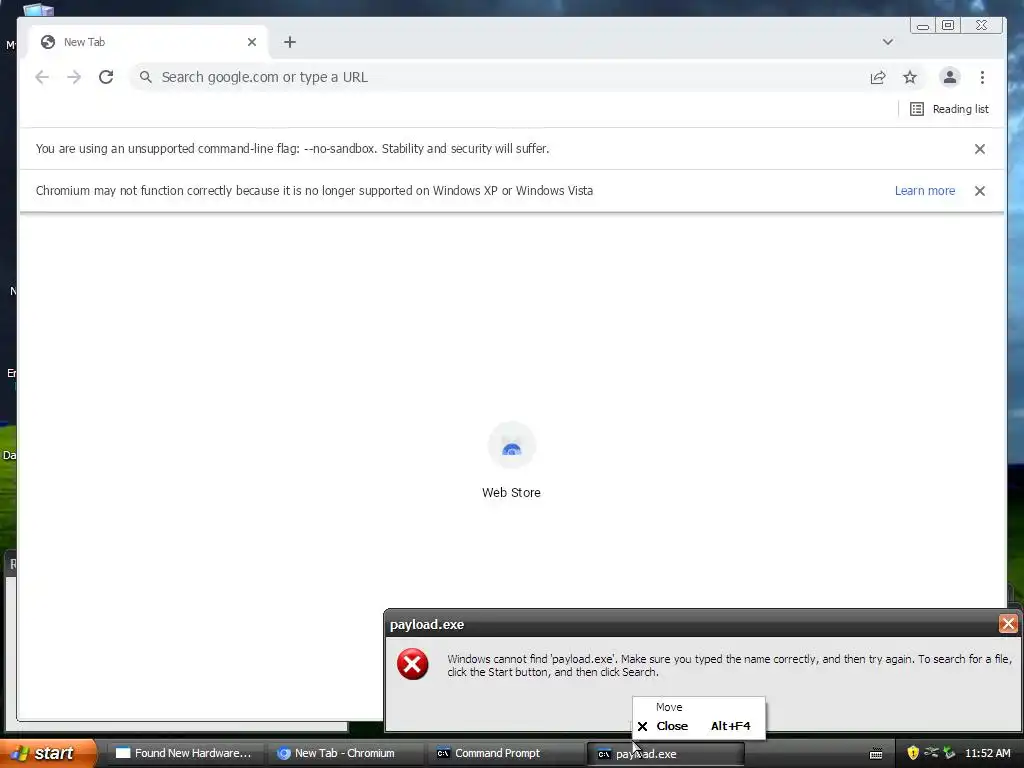Go back with the browser back arrow
Image resolution: width=1024 pixels, height=768 pixels.
point(42,77)
